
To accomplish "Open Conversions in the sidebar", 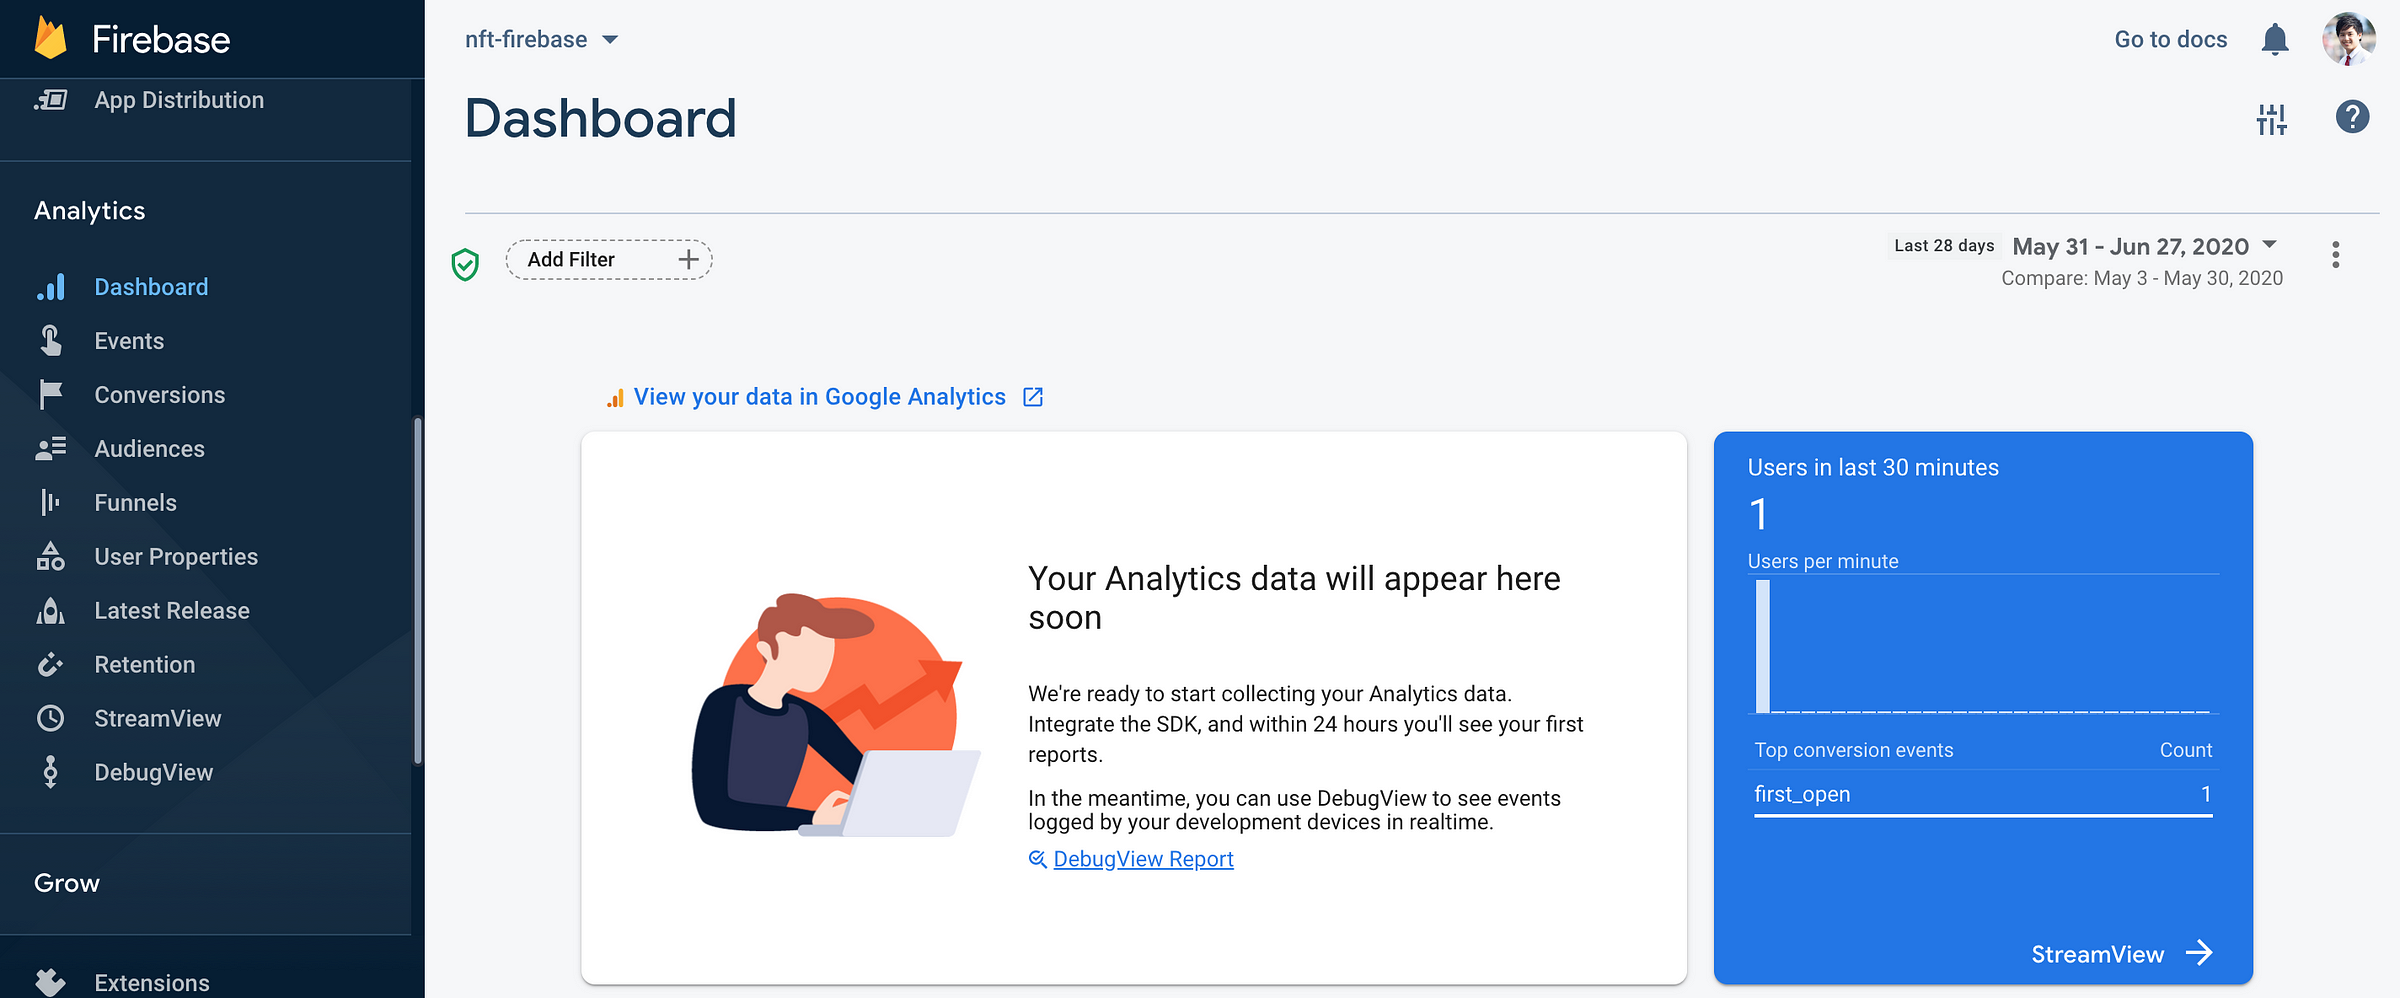I will [x=159, y=395].
